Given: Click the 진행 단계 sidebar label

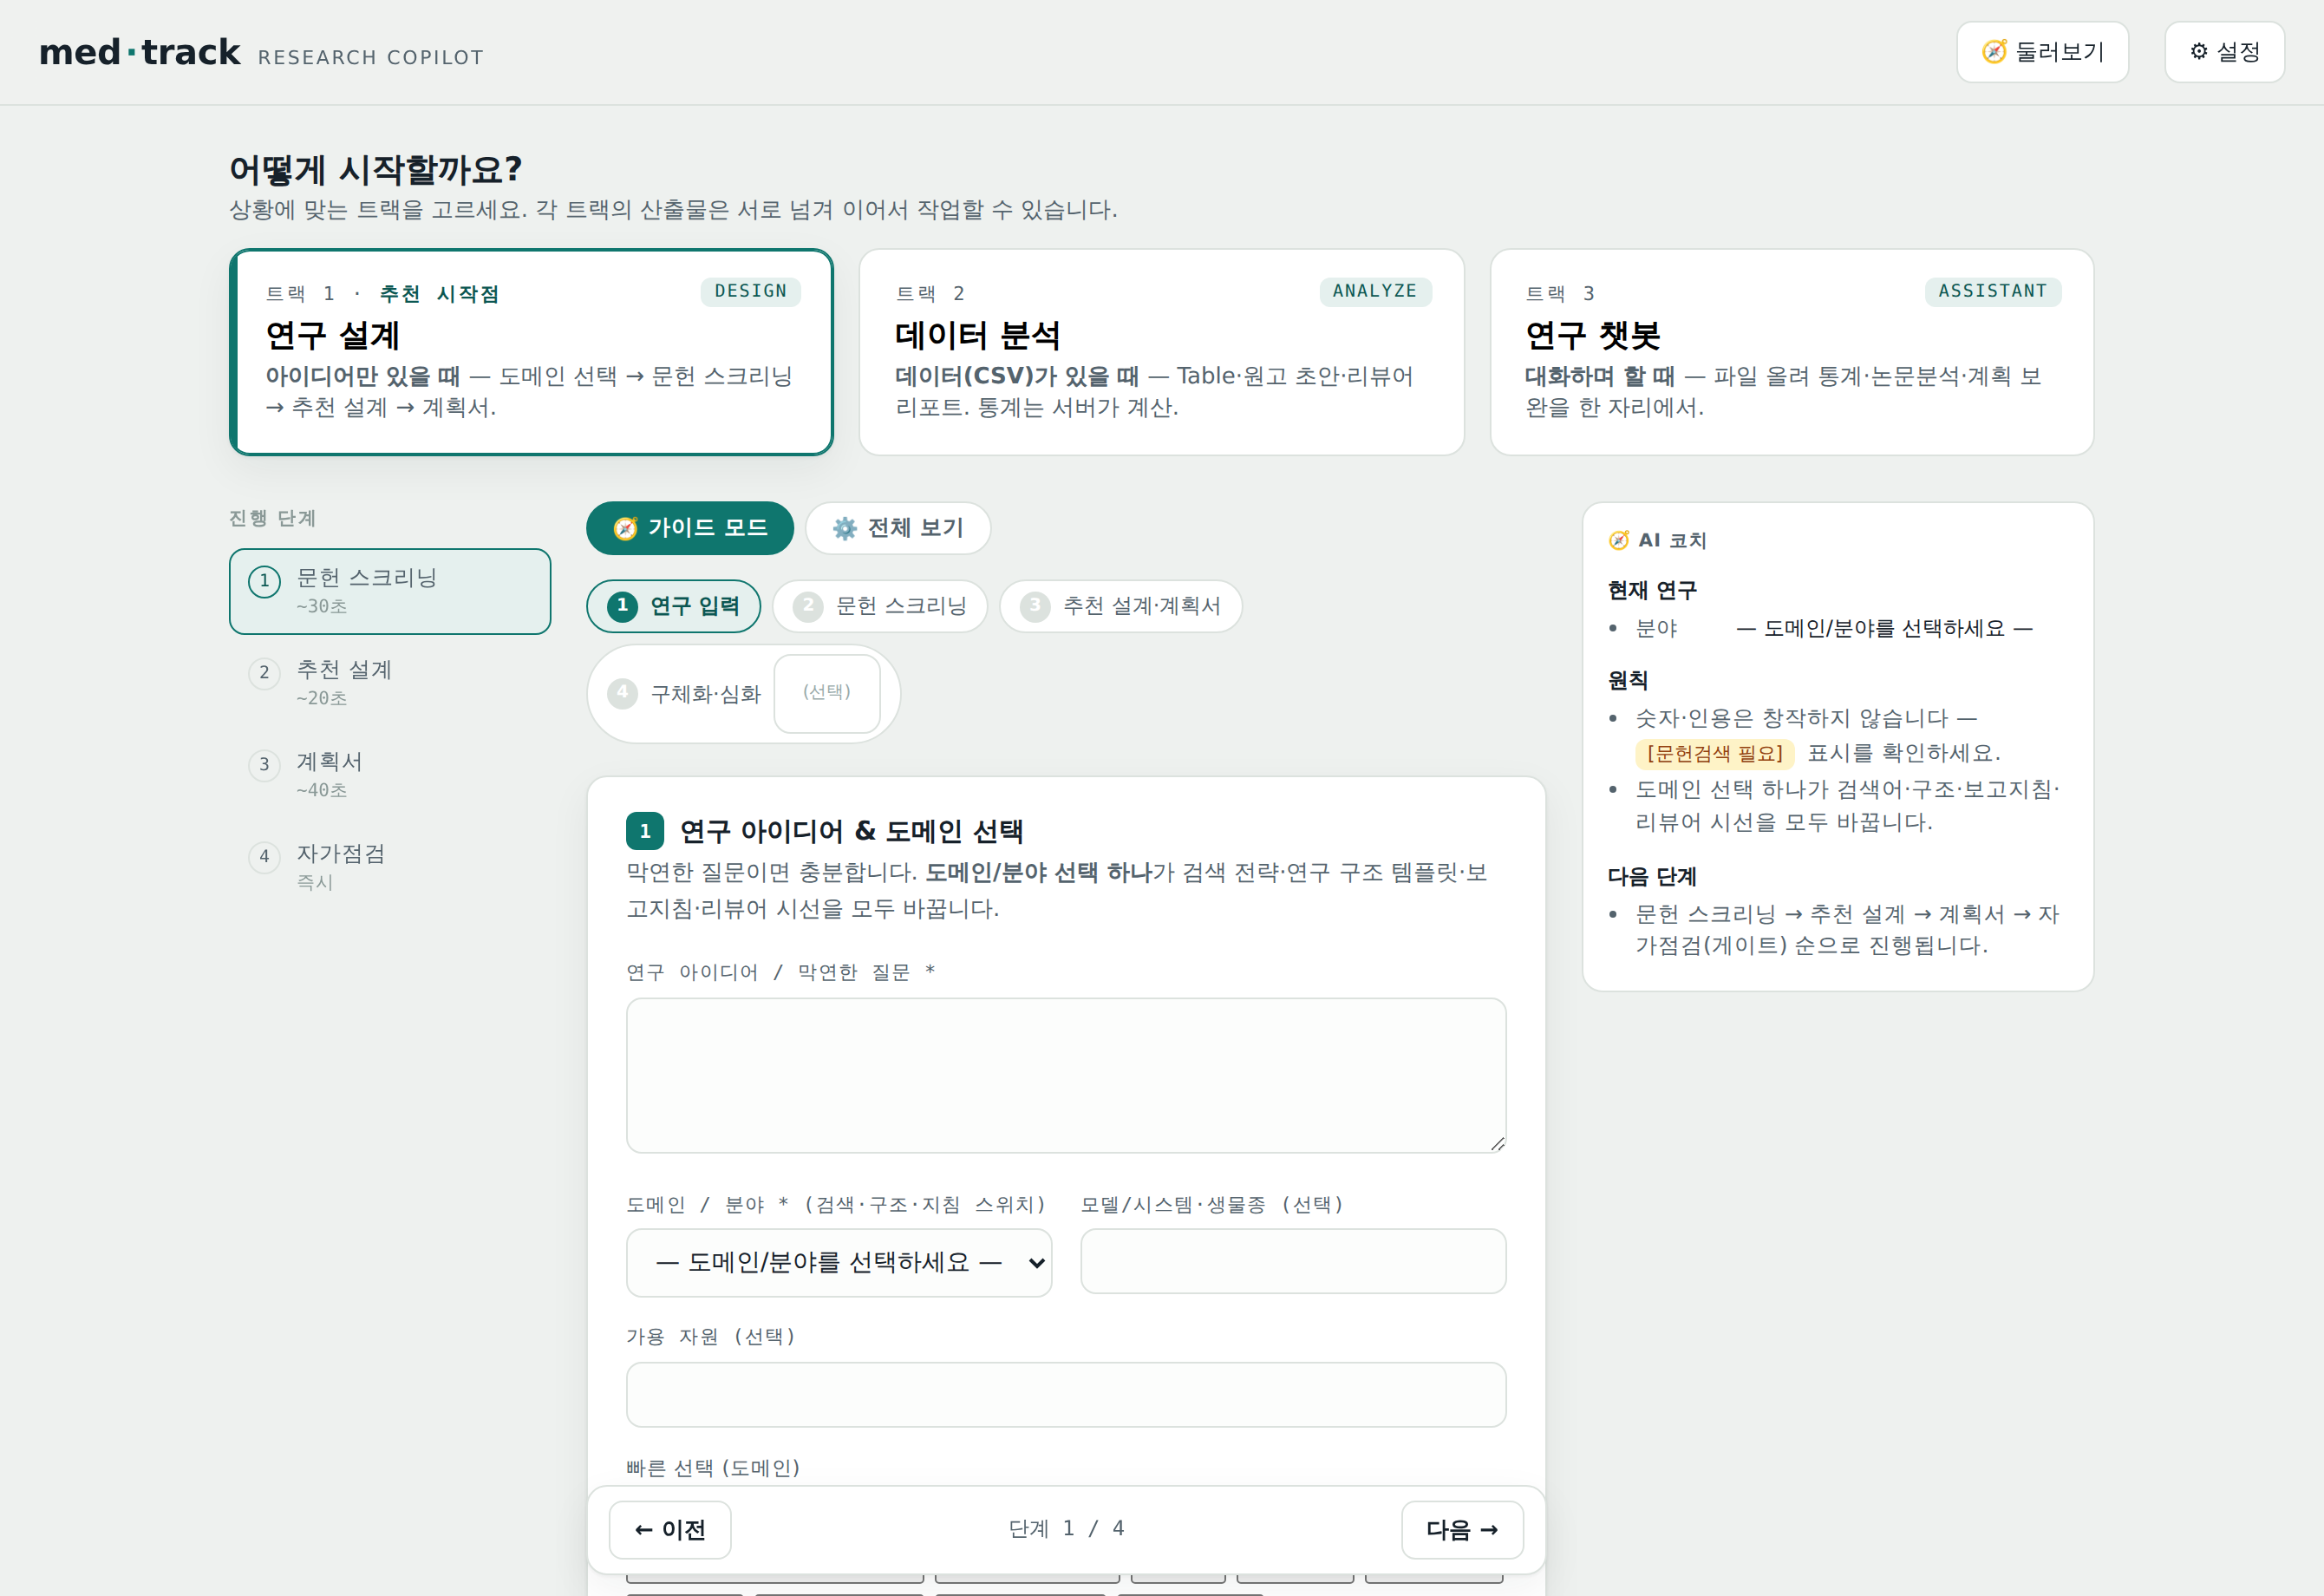Looking at the screenshot, I should (272, 518).
